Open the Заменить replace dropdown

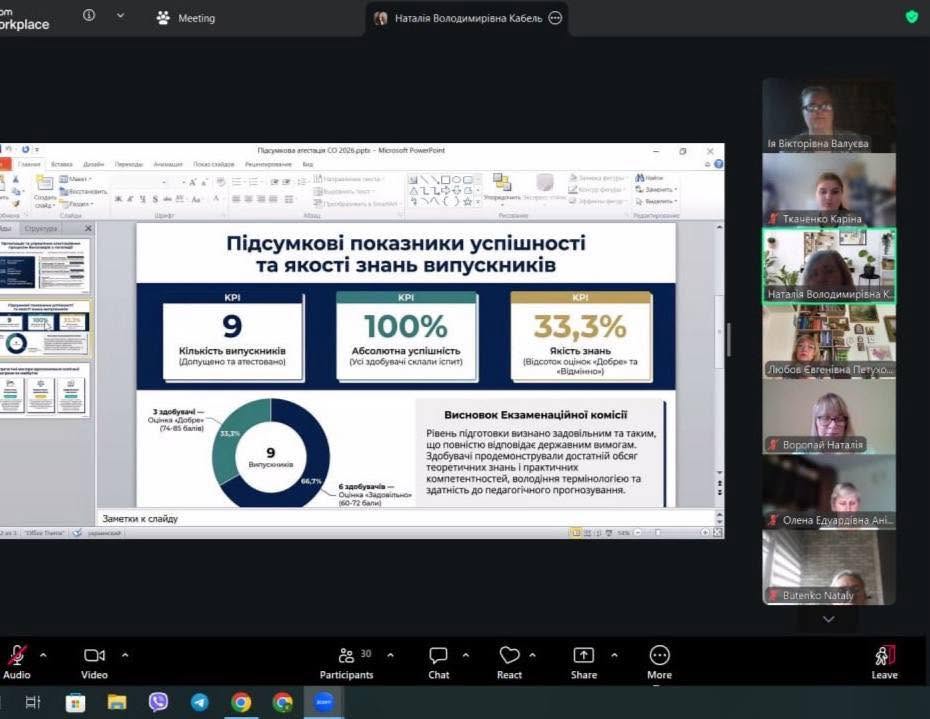(x=656, y=190)
